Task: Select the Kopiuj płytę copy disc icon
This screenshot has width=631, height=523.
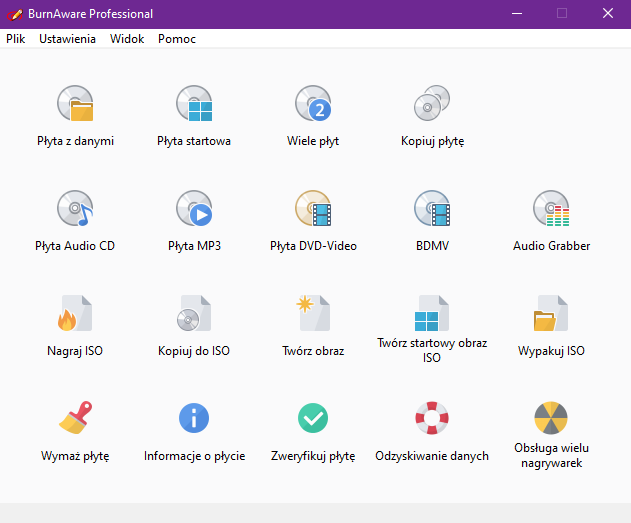Action: click(432, 103)
